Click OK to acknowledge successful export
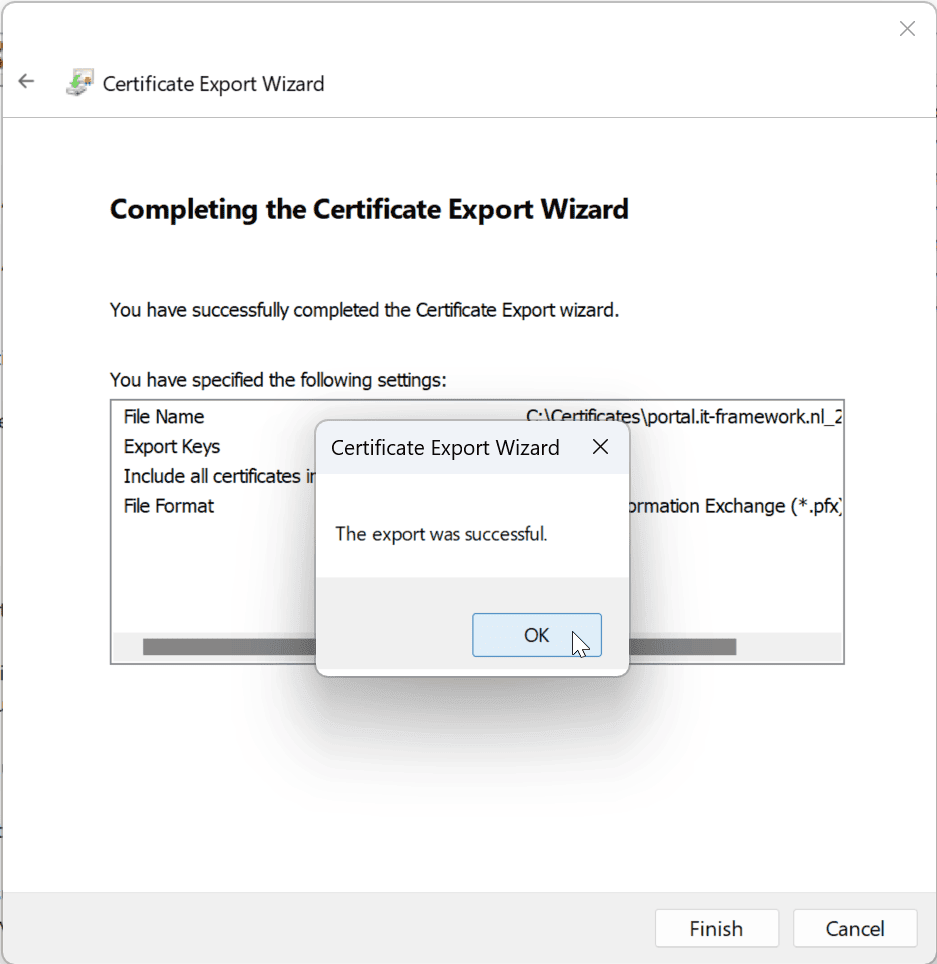 coord(536,635)
